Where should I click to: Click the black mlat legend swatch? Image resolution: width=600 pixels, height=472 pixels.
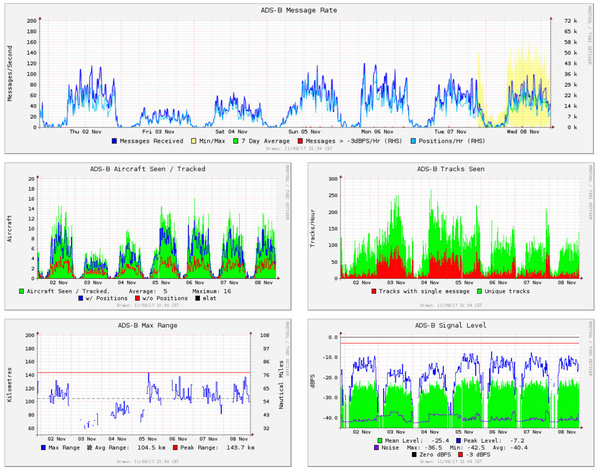[197, 298]
